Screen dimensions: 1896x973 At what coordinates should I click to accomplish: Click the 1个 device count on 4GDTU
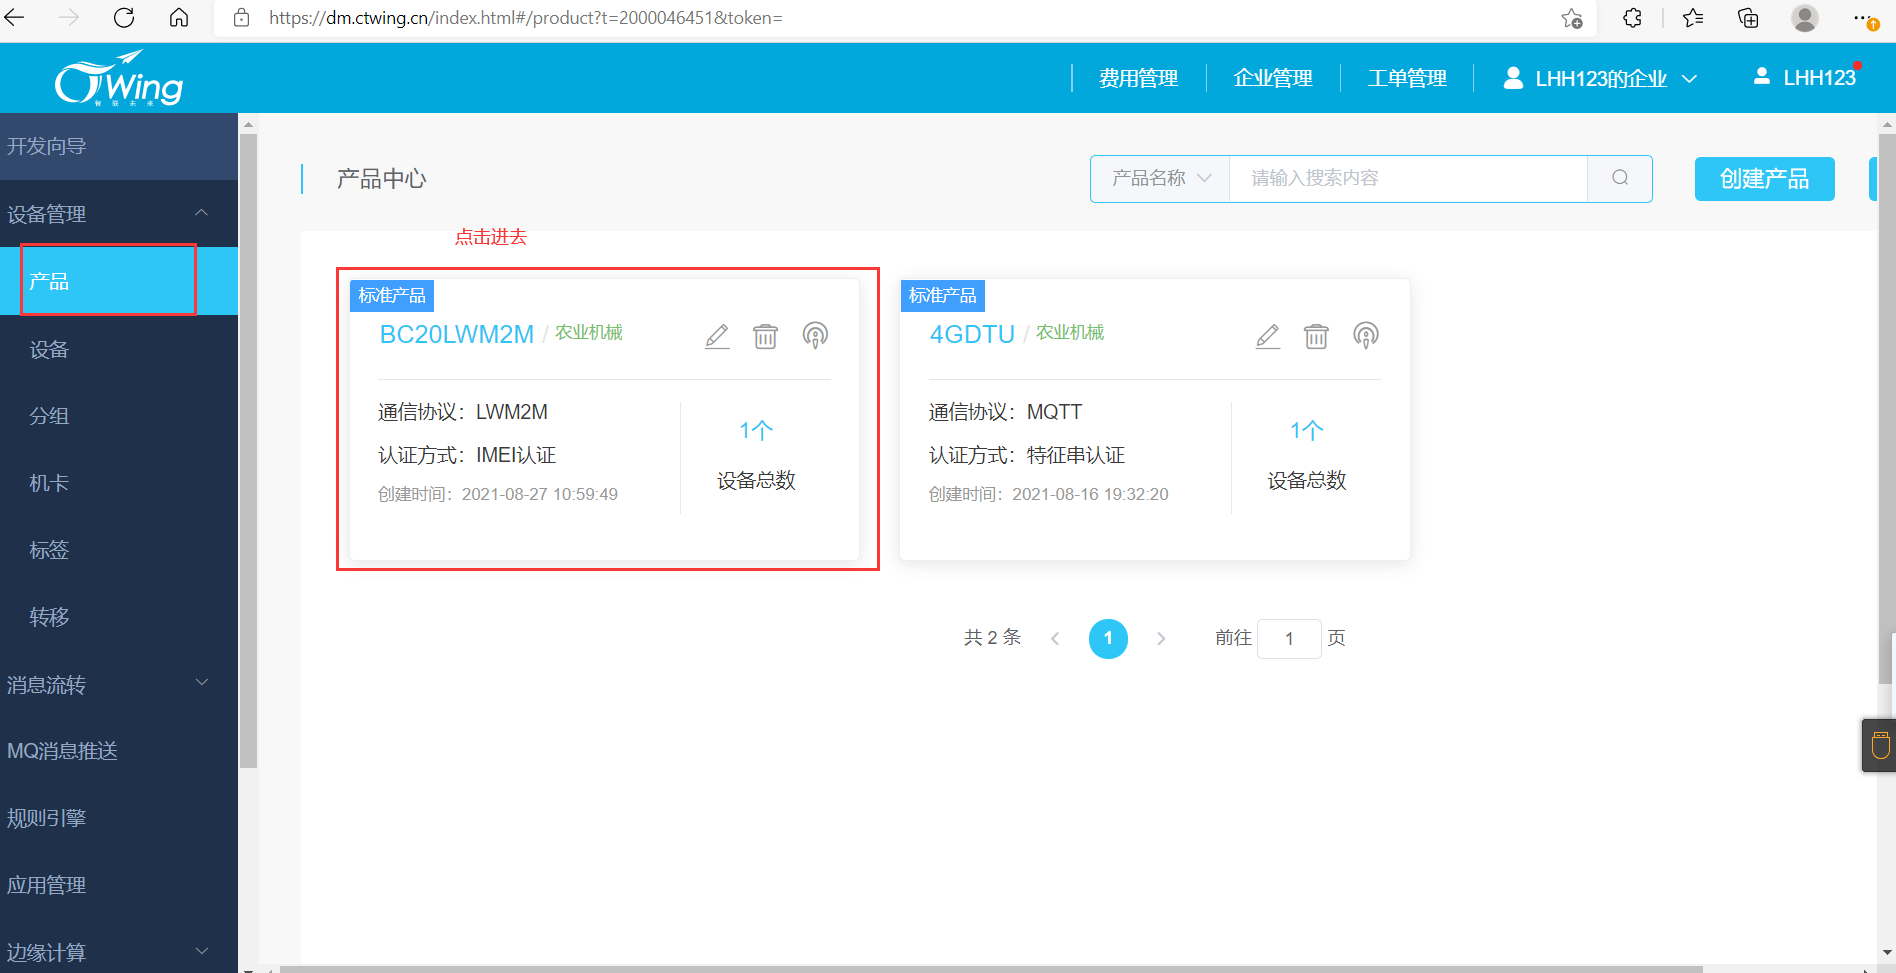(1307, 431)
